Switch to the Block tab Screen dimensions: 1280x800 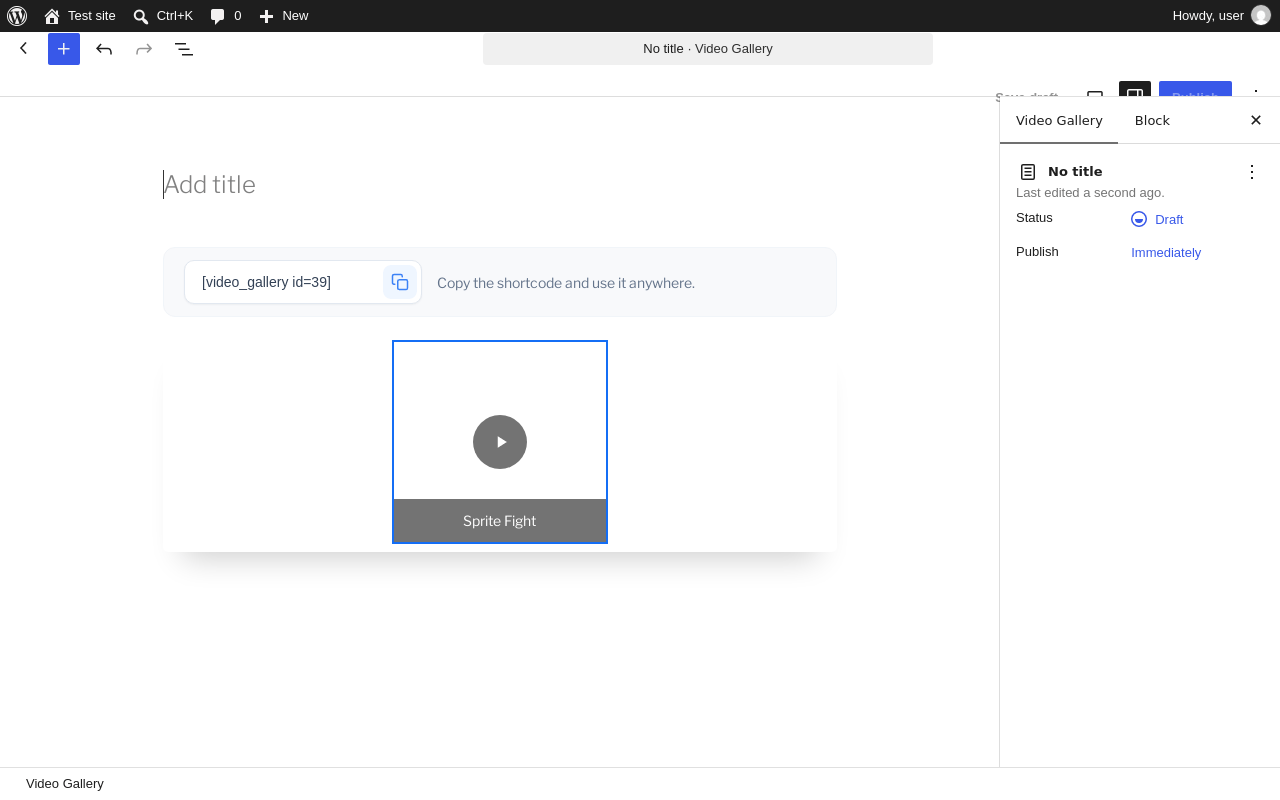coord(1152,121)
